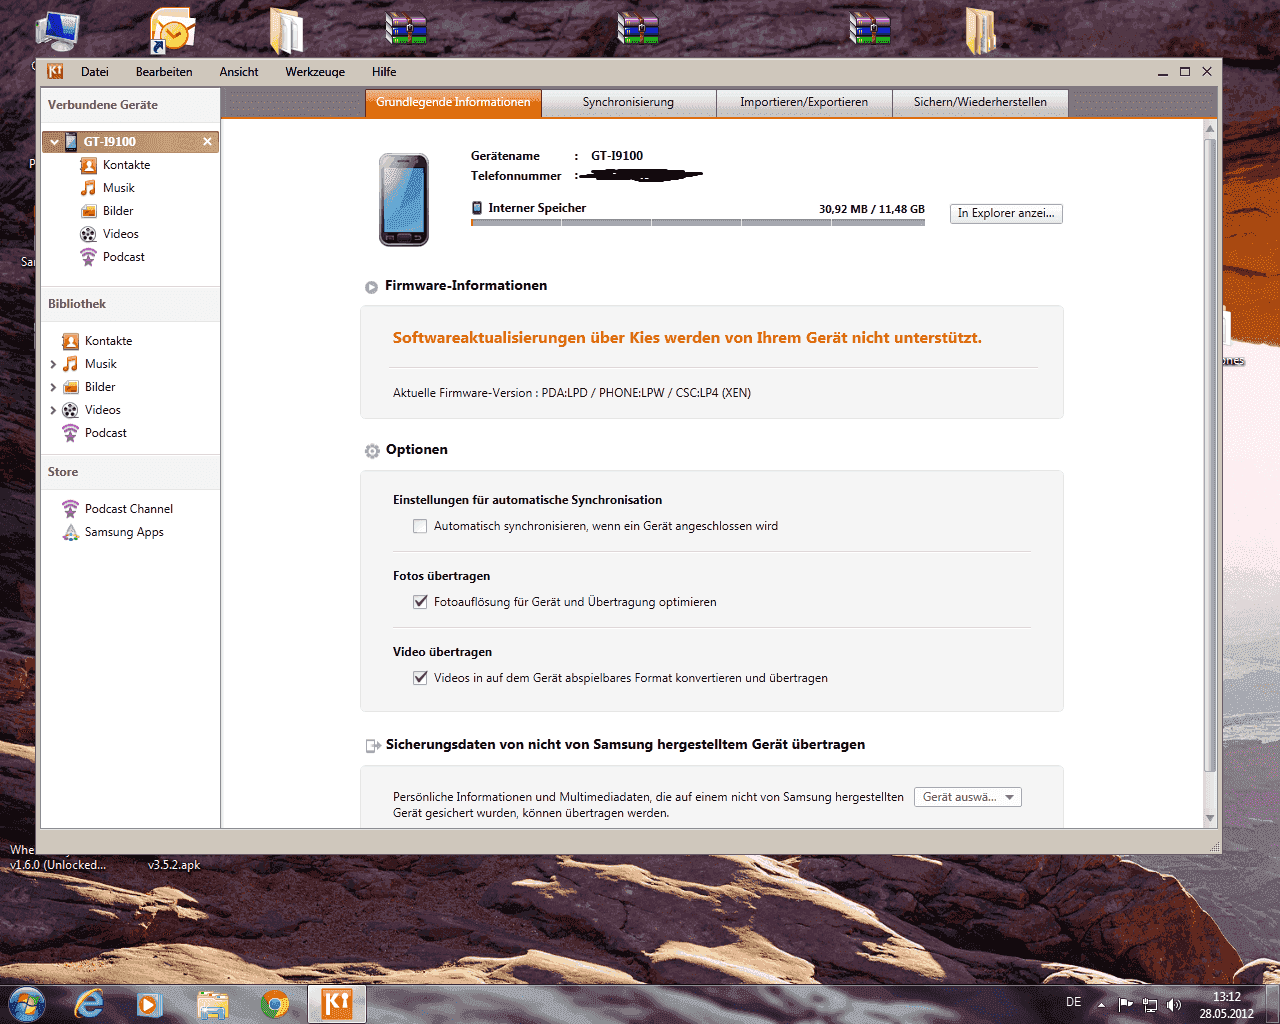The image size is (1280, 1024).
Task: Expand Musik in Bibliothek
Action: point(53,364)
